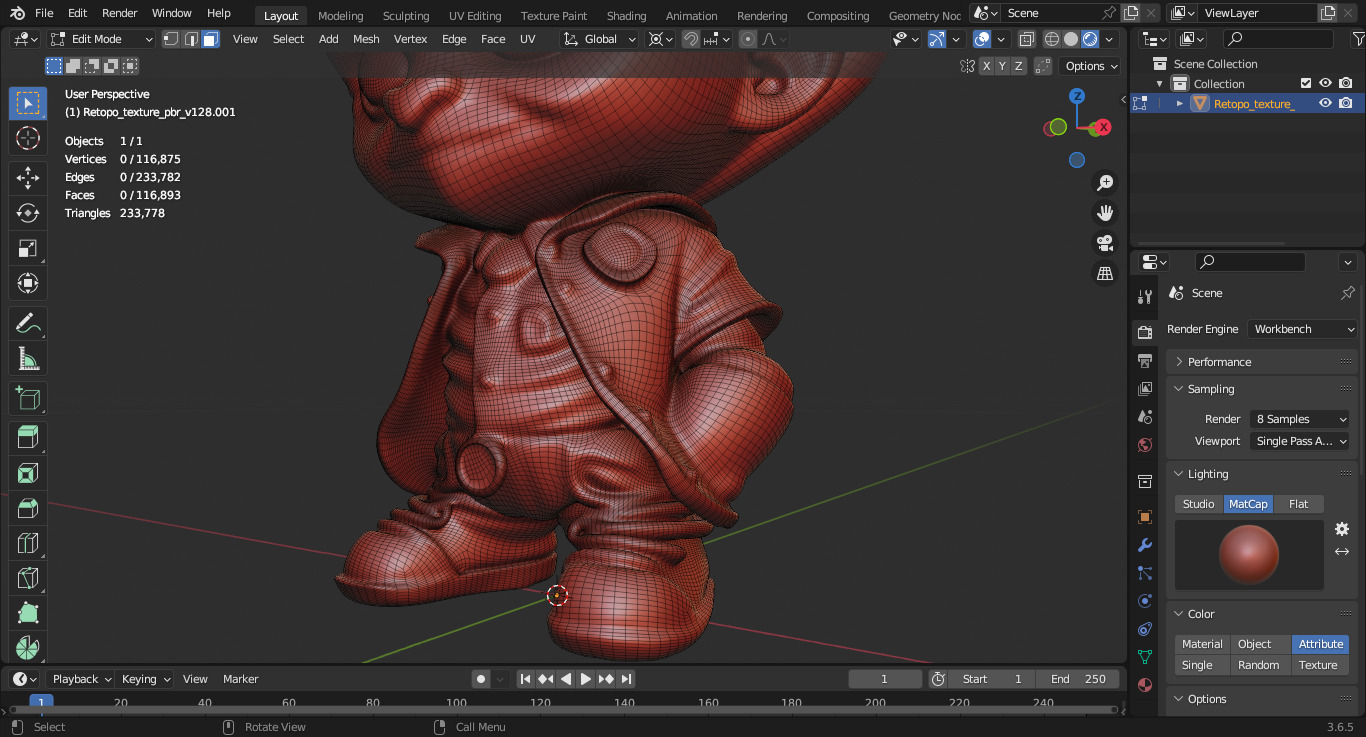Open the Render 8 Samples dropdown
1366x737 pixels.
[x=1298, y=419]
